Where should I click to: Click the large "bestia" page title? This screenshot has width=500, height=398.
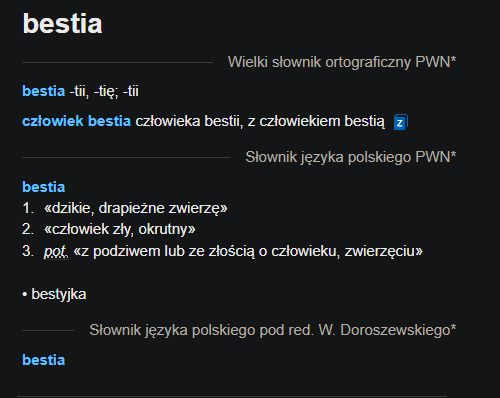click(62, 24)
